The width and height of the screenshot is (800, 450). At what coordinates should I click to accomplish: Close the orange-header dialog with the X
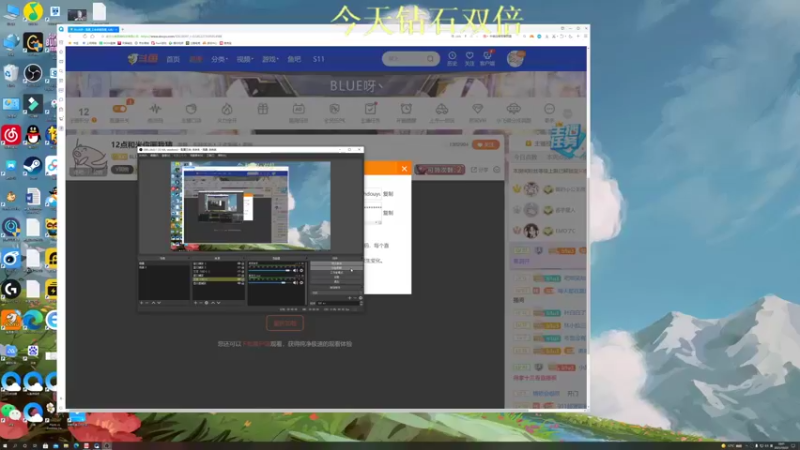click(x=404, y=168)
